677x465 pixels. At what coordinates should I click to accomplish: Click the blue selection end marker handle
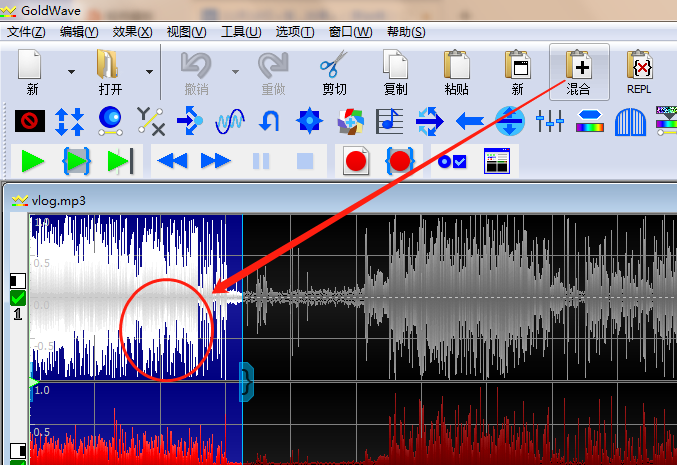pyautogui.click(x=243, y=382)
